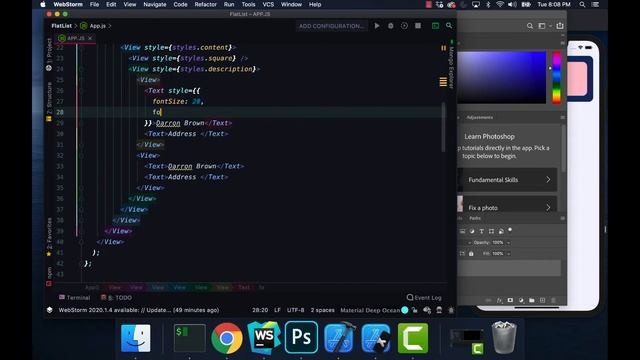Open the Navigate menu

[155, 4]
